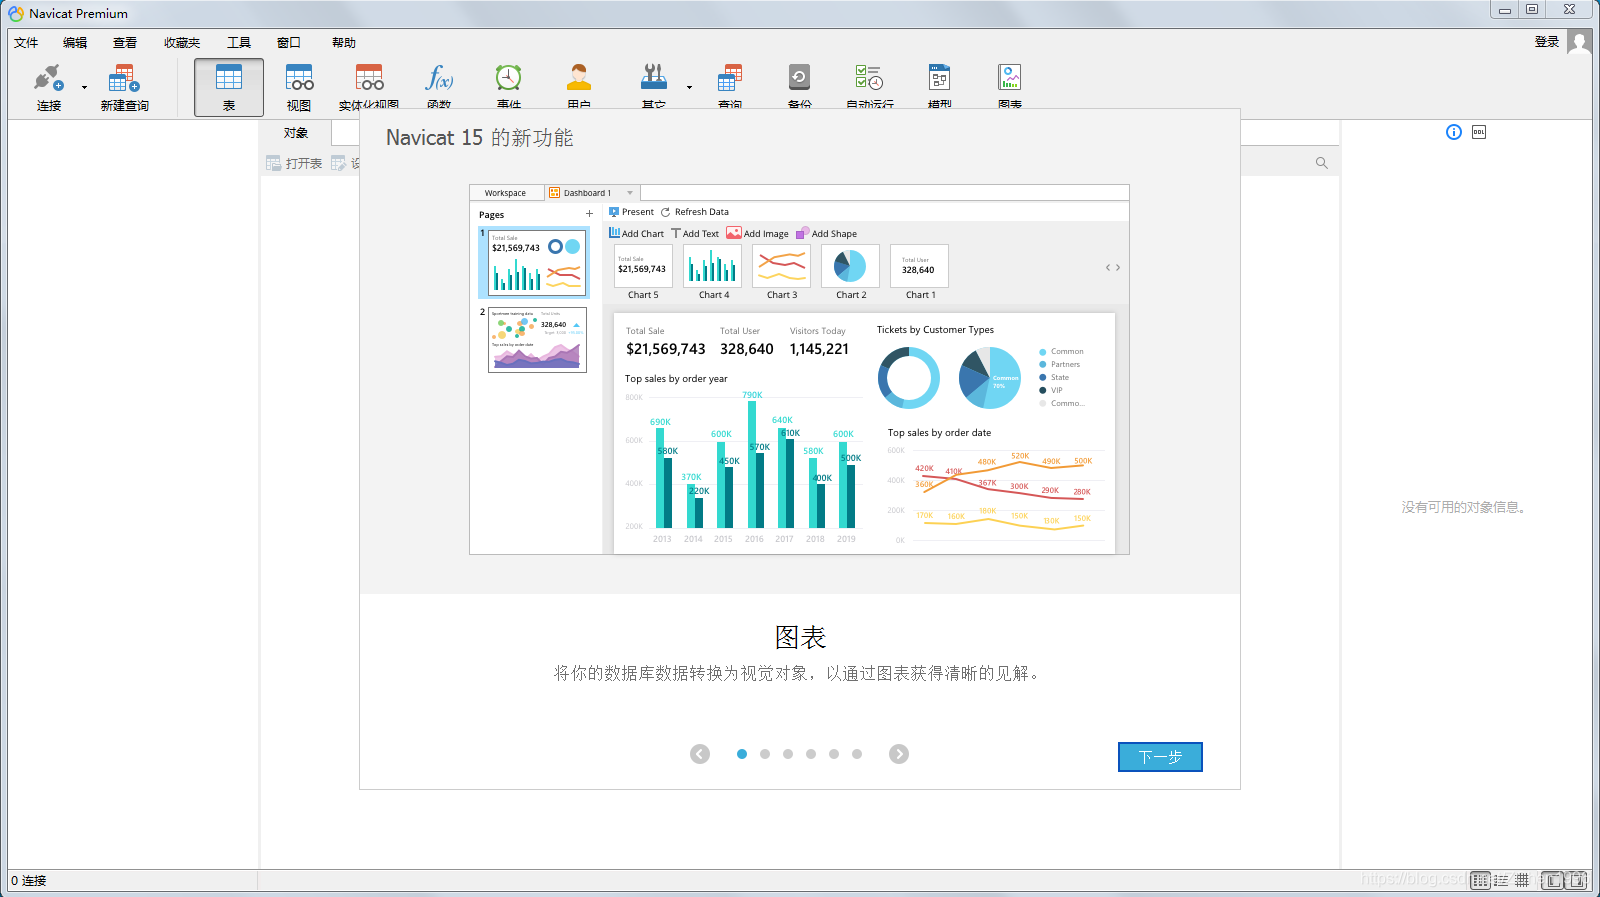Open the 窗口 menu
The width and height of the screenshot is (1600, 897).
(289, 43)
